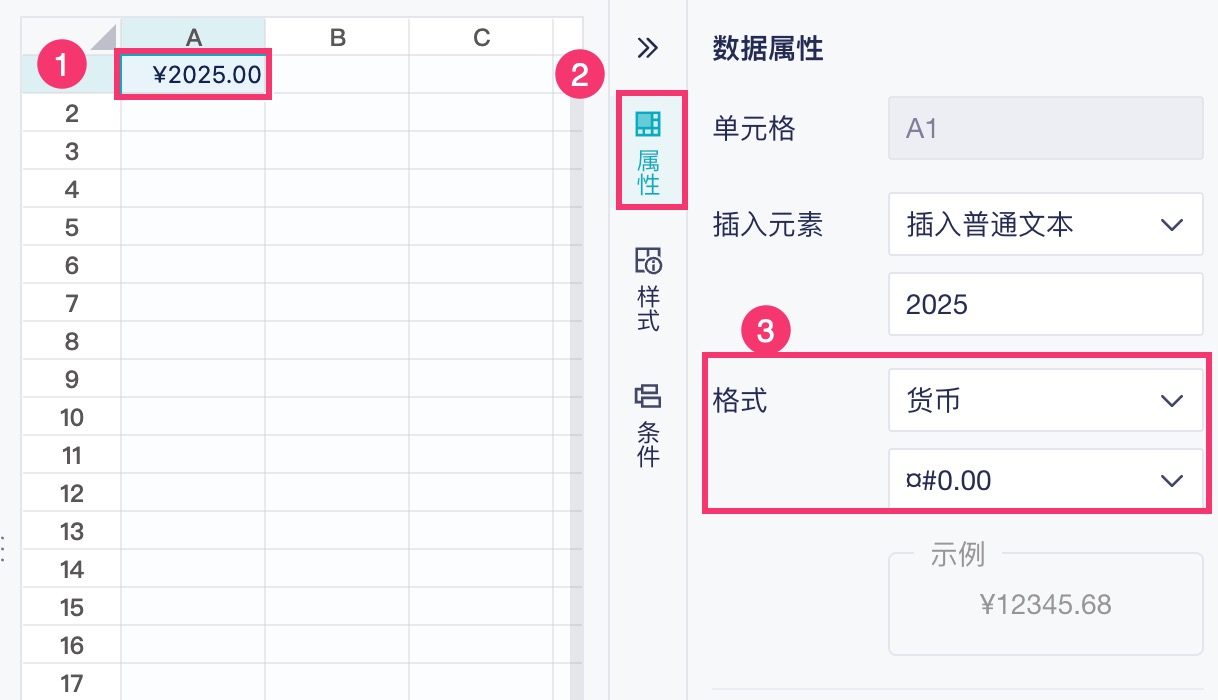Click the vertical scrollbar of the sheet
1218x700 pixels.
(x=576, y=400)
